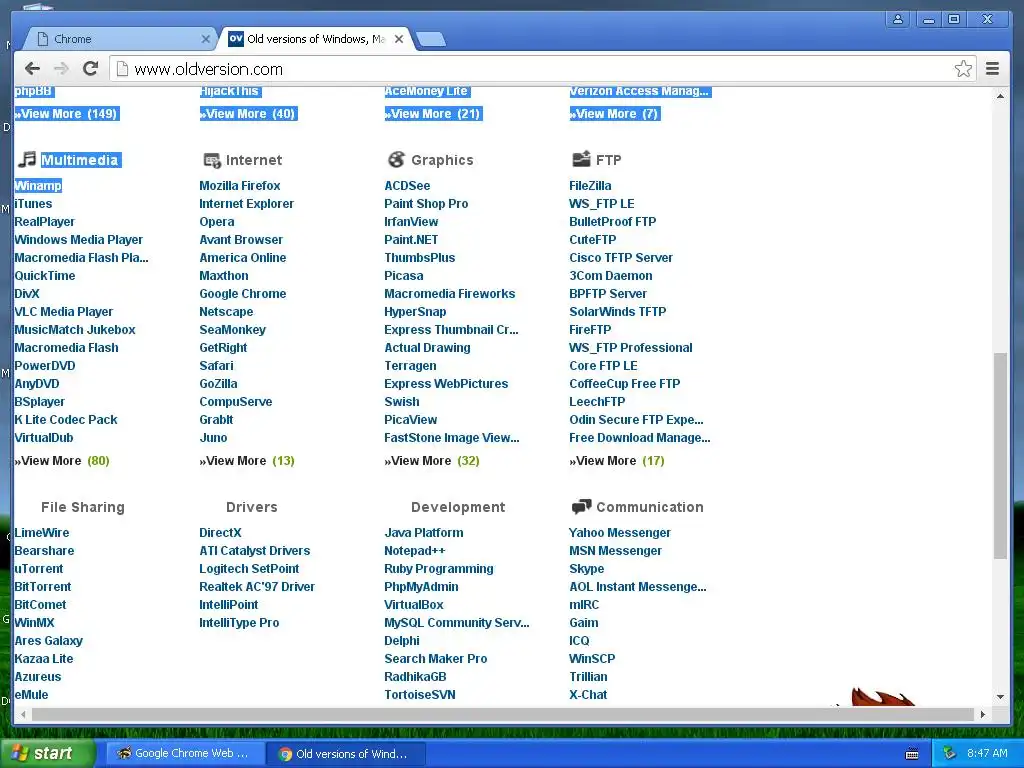Expand 'View More (21)' link
This screenshot has width=1024, height=768.
(432, 114)
